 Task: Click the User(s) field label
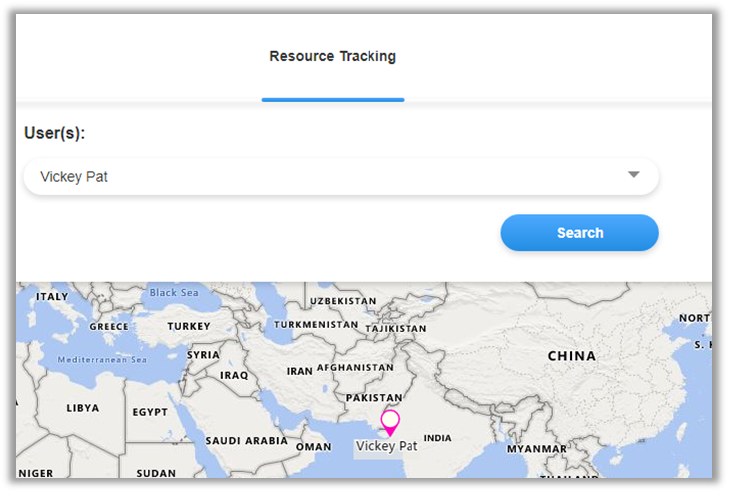(54, 133)
